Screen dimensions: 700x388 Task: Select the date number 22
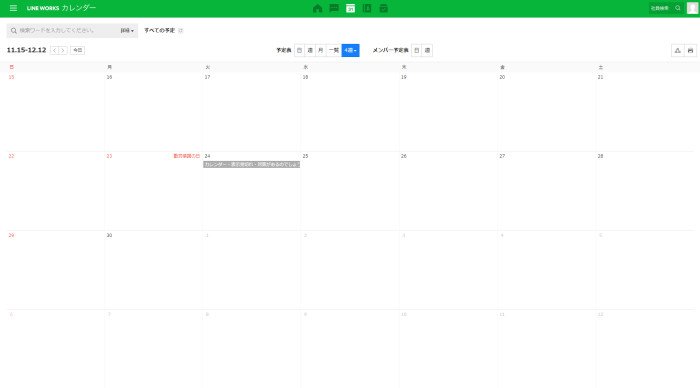[11, 156]
